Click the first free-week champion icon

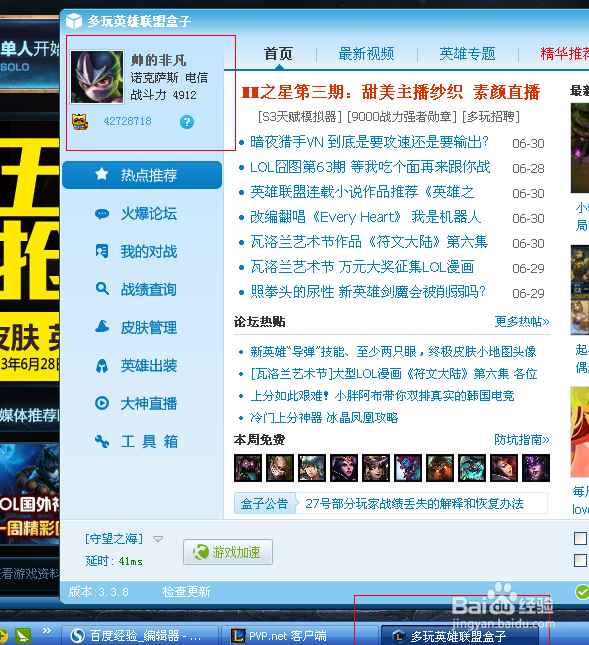pyautogui.click(x=248, y=468)
